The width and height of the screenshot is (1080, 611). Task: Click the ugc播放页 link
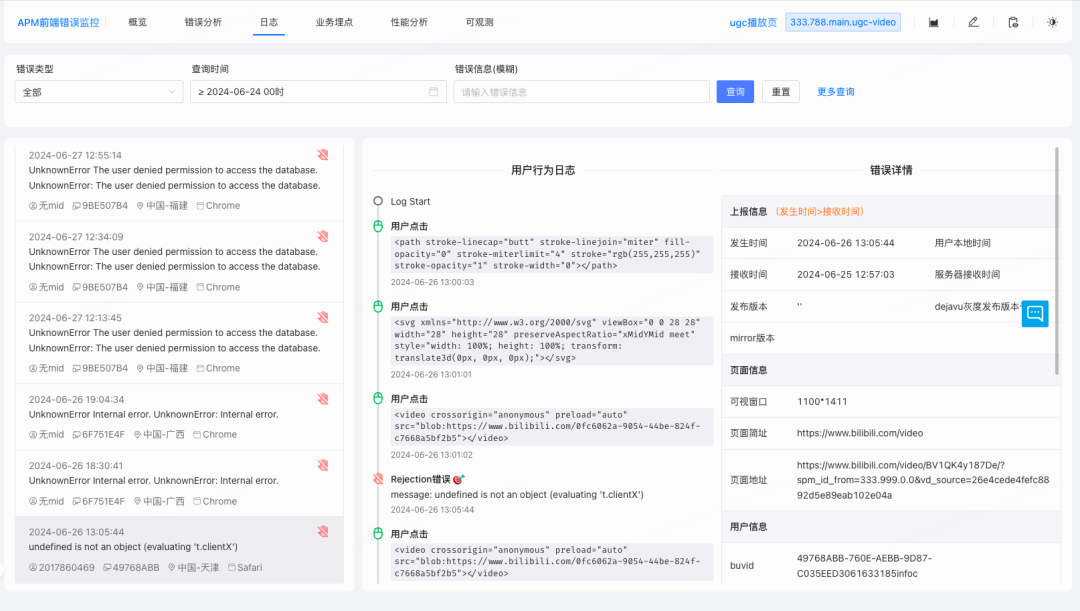click(x=753, y=23)
